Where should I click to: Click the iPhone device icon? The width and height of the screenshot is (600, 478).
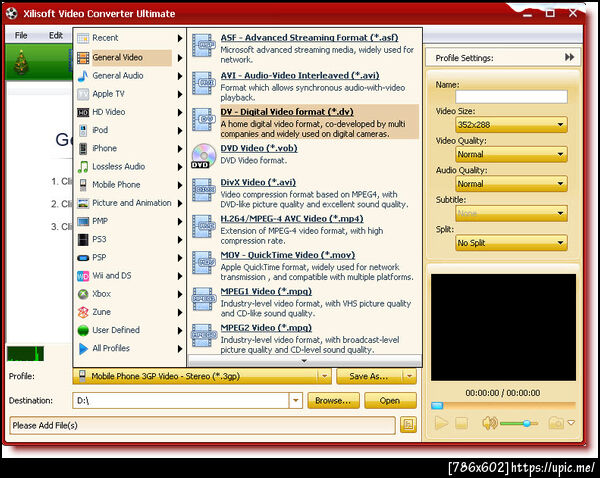coord(83,148)
